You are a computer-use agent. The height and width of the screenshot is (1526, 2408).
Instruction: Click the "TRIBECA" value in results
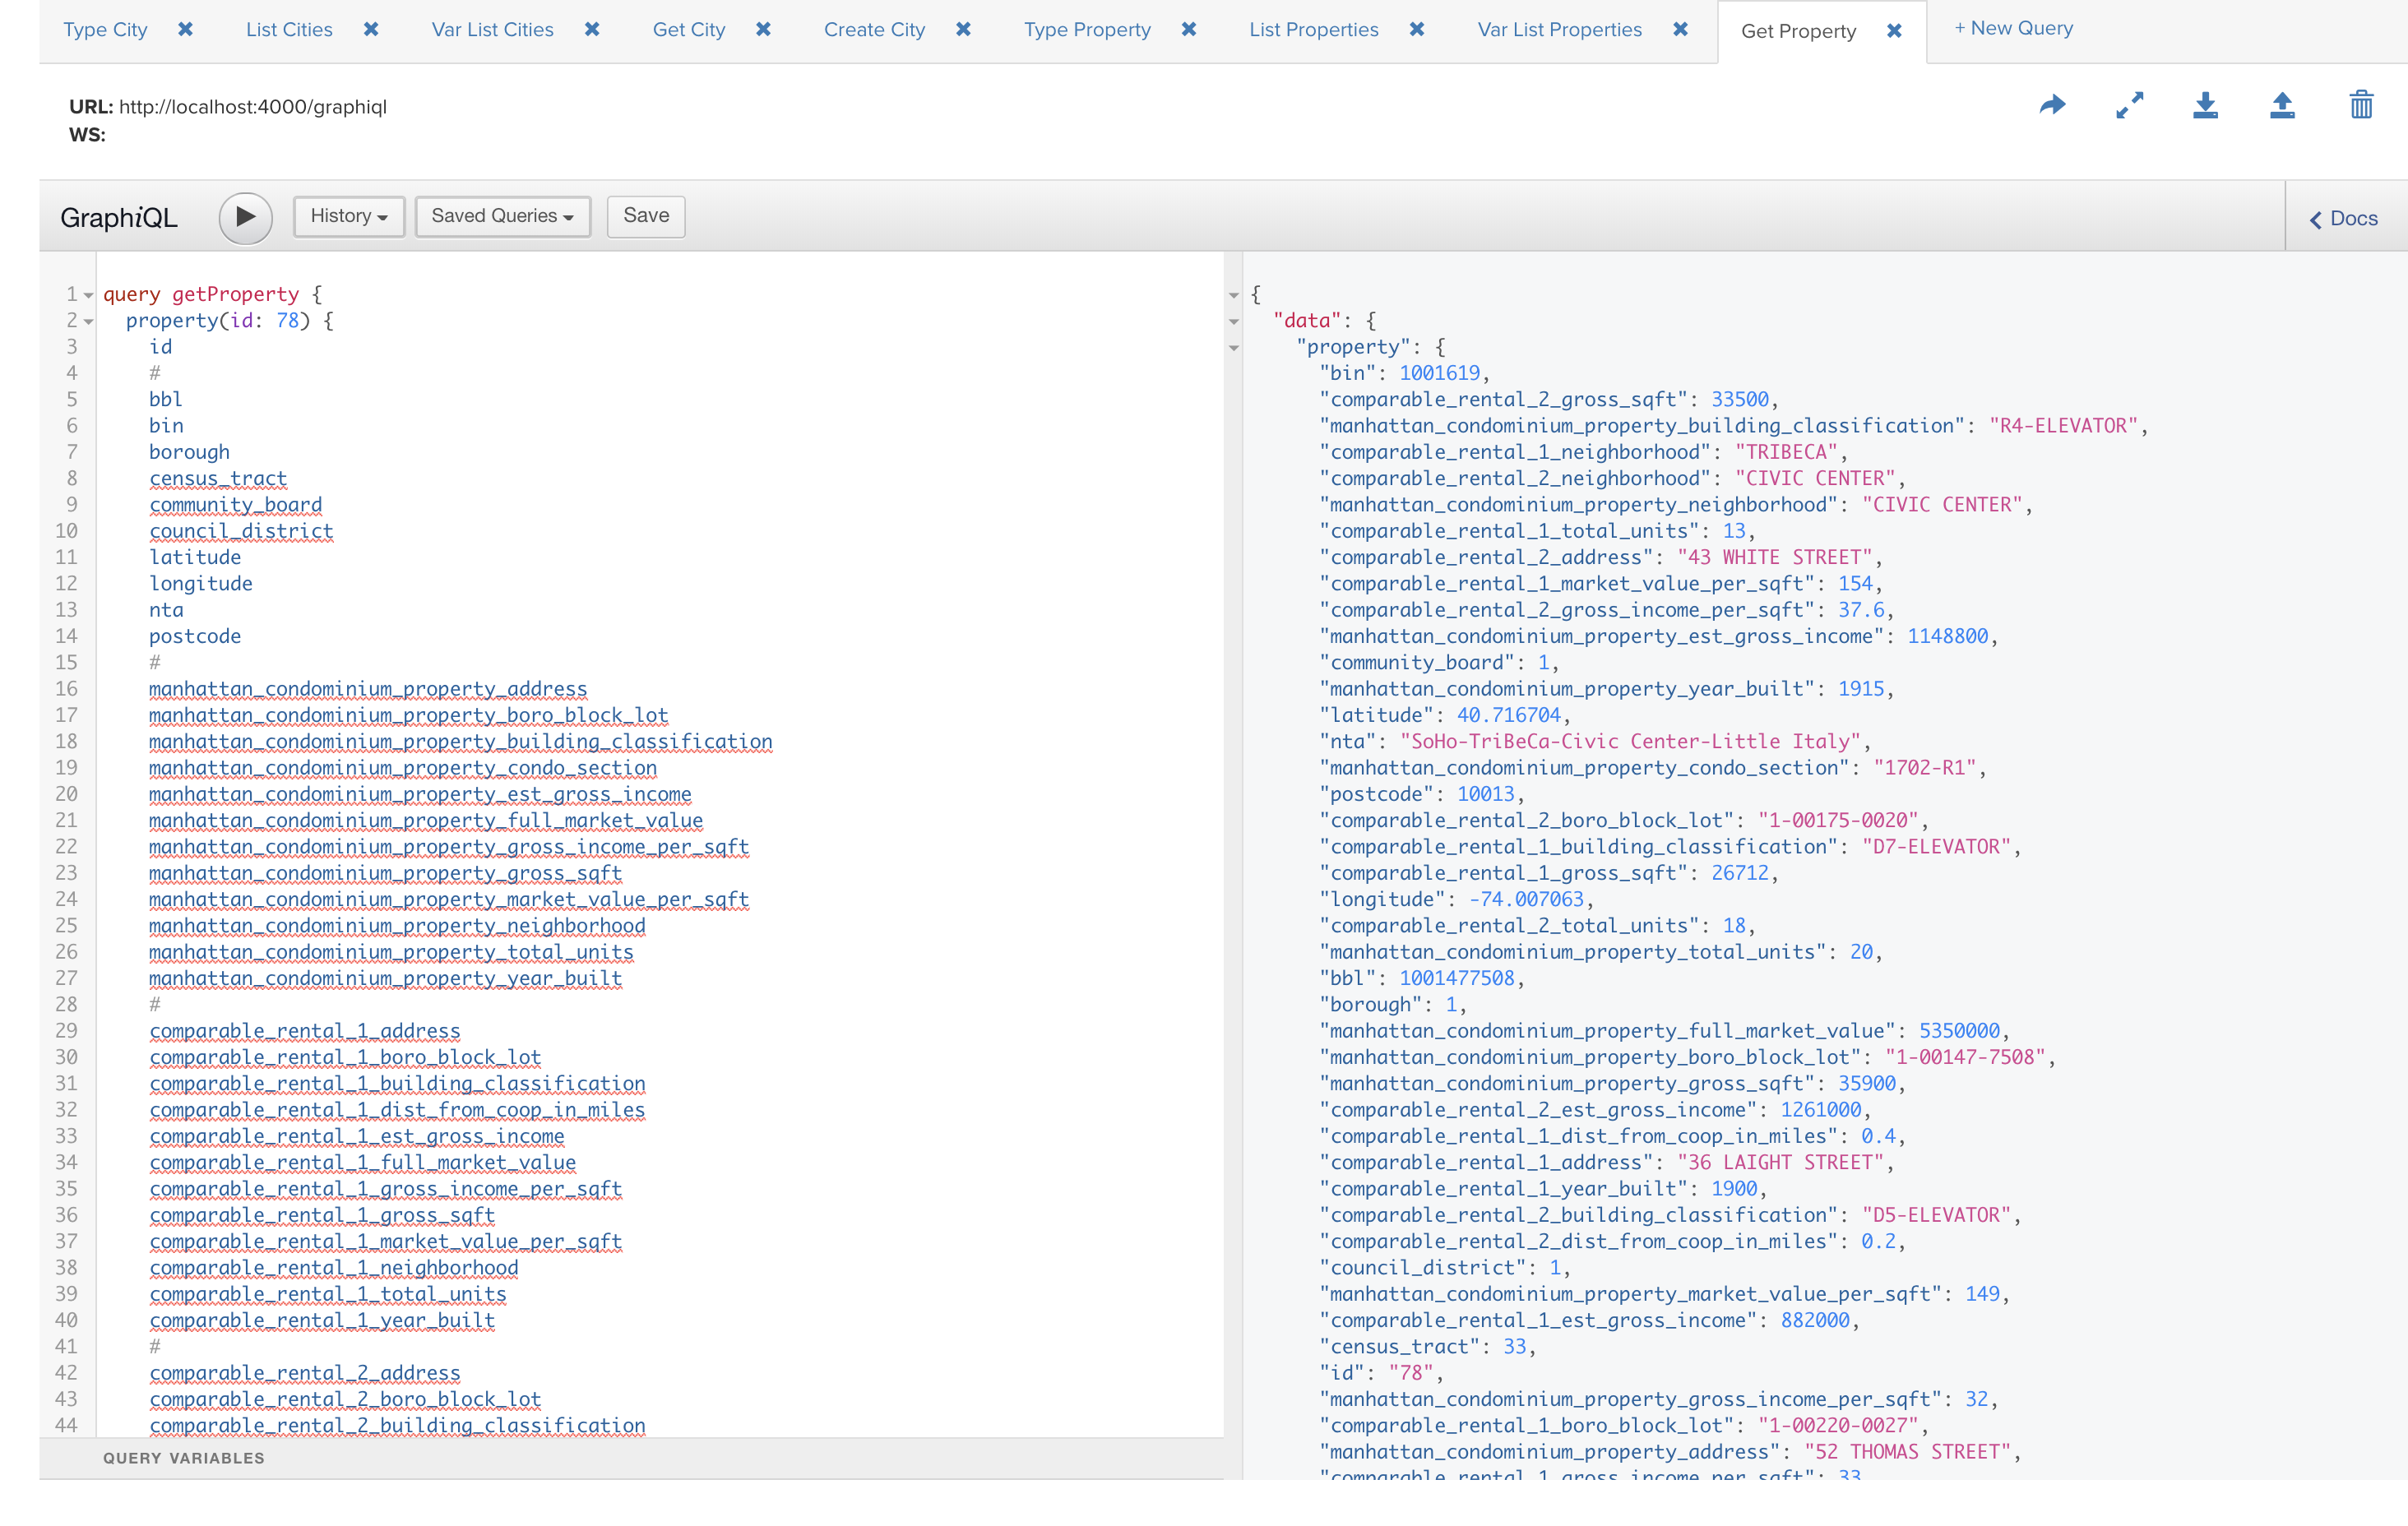tap(1786, 452)
